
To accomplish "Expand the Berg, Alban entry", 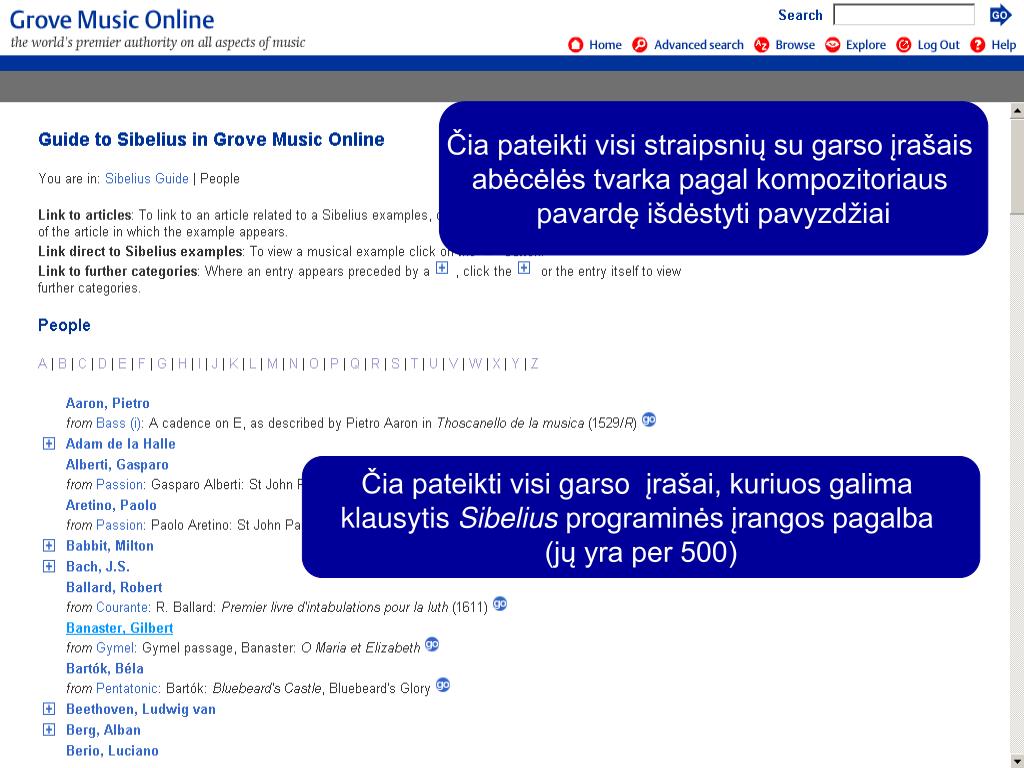I will (49, 730).
